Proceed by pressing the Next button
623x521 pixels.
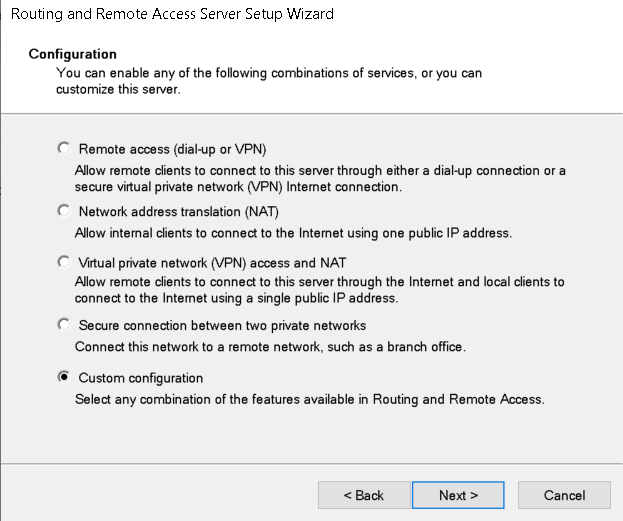(x=458, y=495)
